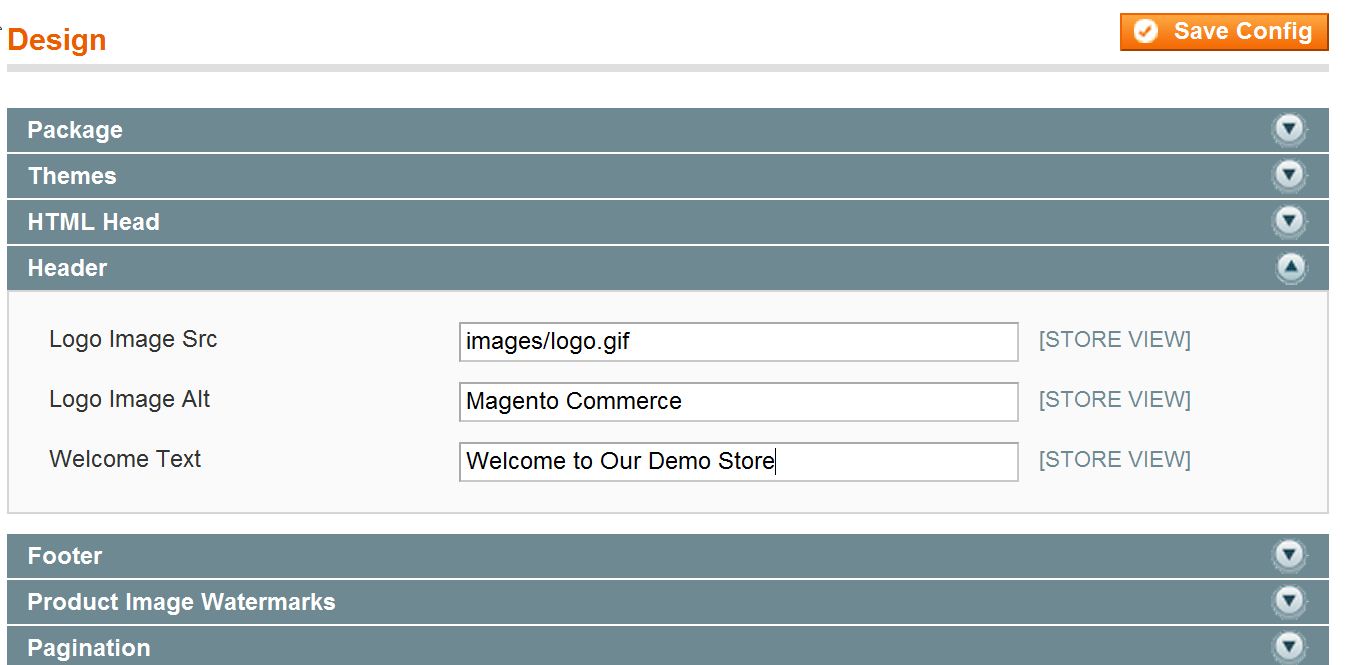Collapse Header using its up-arrow icon
Image resolution: width=1348 pixels, height=665 pixels.
[1291, 268]
